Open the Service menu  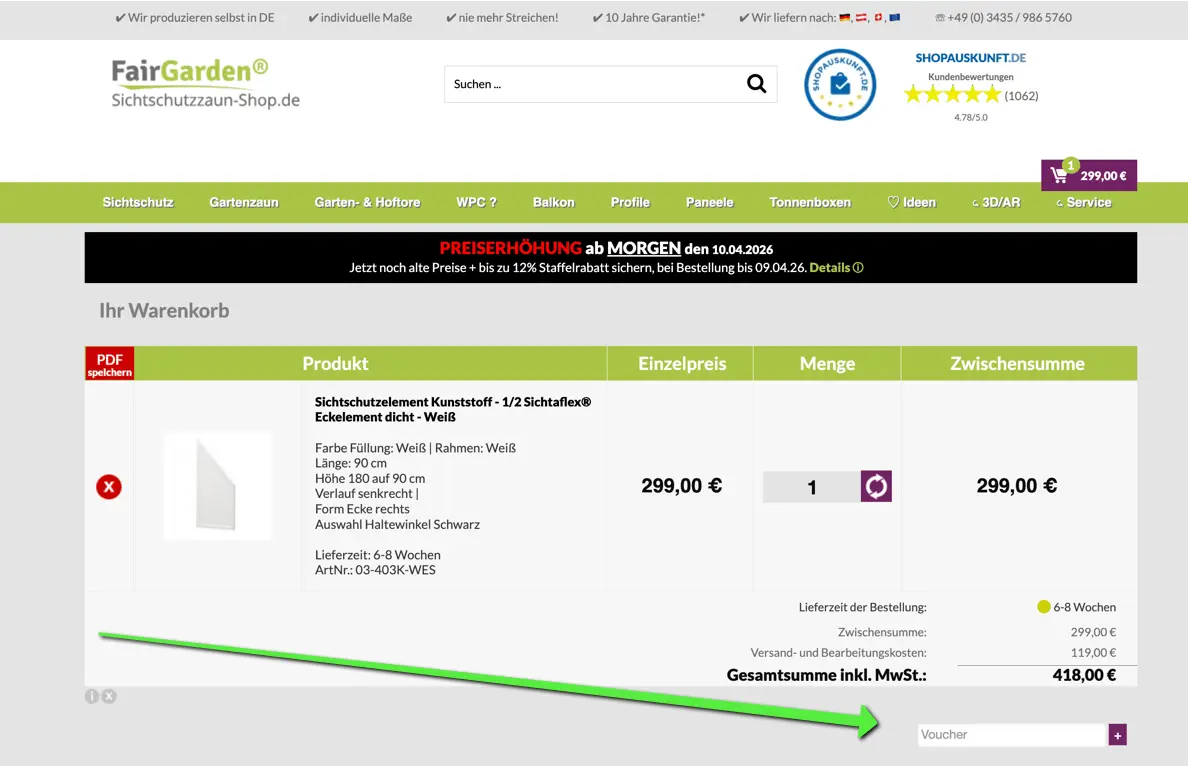1083,202
